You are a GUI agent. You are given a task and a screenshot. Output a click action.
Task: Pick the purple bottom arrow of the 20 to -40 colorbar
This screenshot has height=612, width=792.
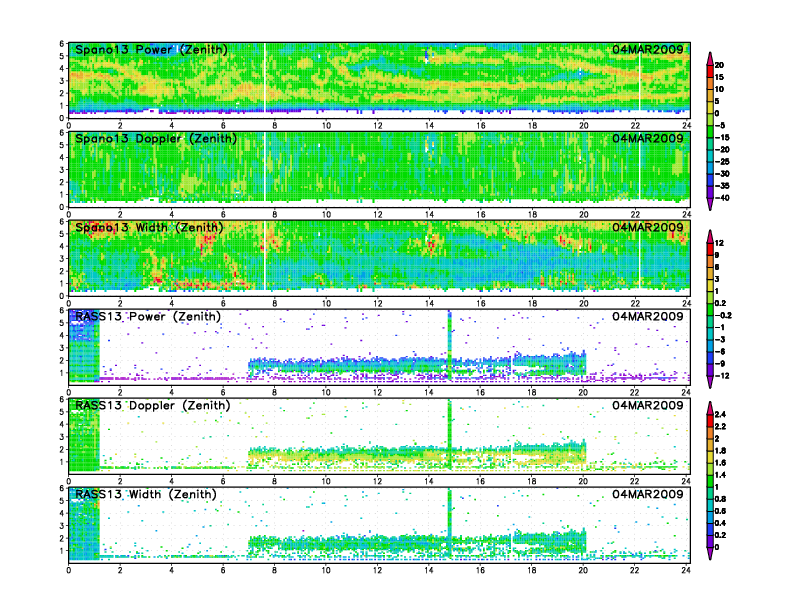click(710, 203)
